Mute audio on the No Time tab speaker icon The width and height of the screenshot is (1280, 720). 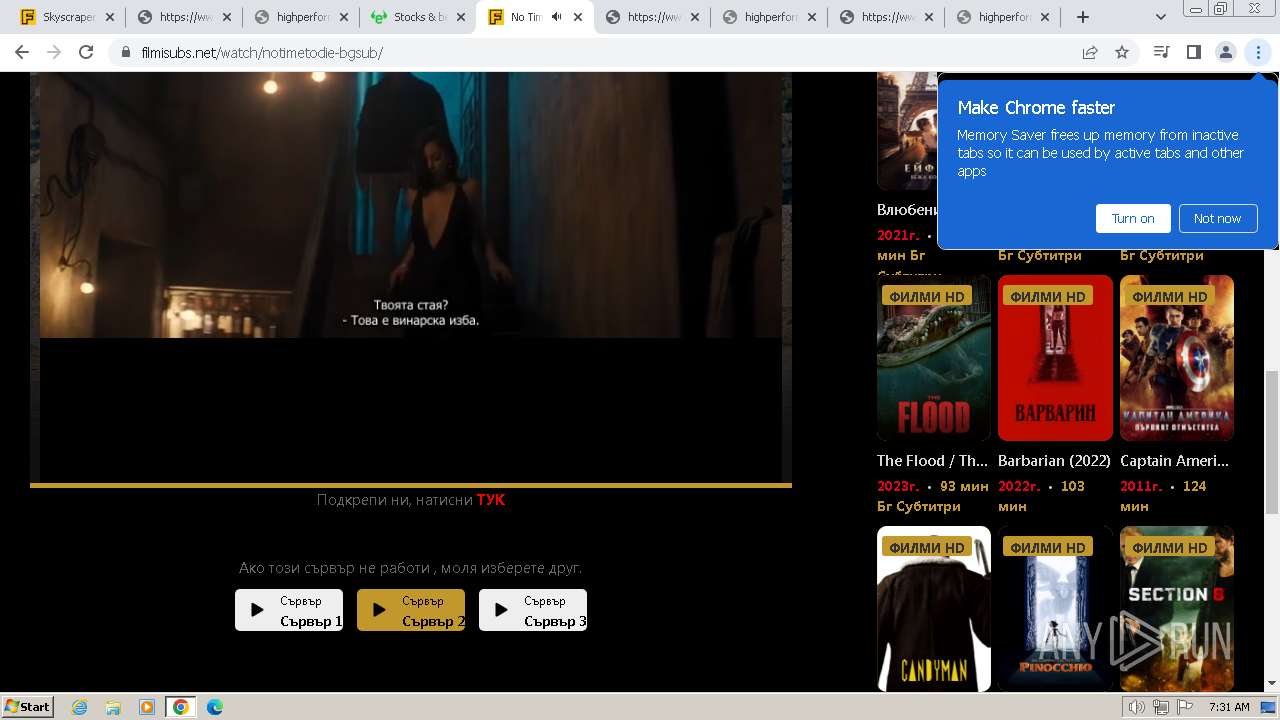pyautogui.click(x=556, y=17)
